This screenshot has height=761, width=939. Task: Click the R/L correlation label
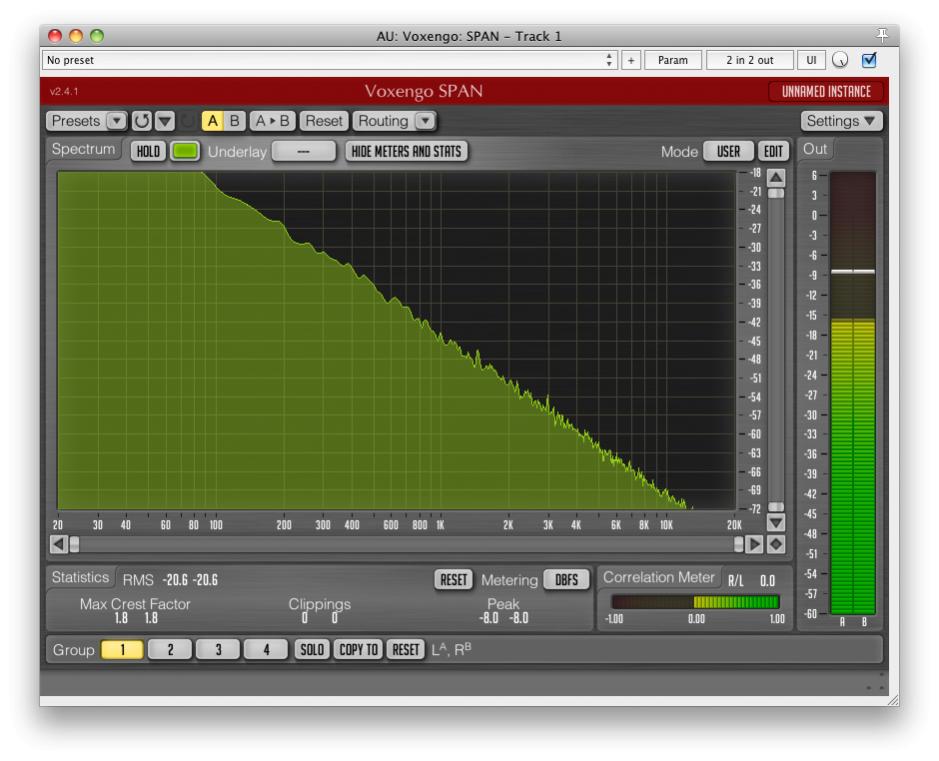tap(735, 581)
